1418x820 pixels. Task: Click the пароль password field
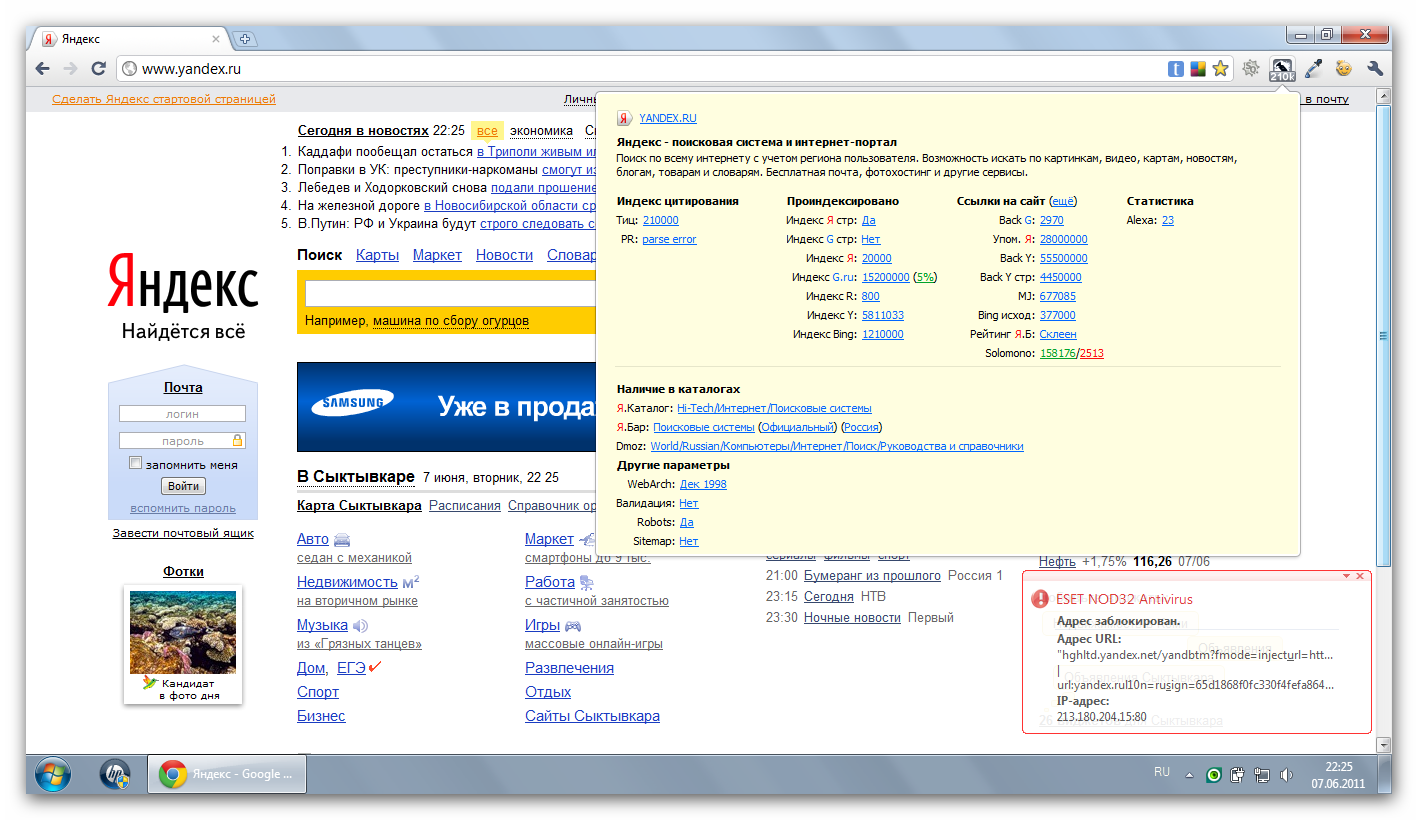[x=182, y=441]
